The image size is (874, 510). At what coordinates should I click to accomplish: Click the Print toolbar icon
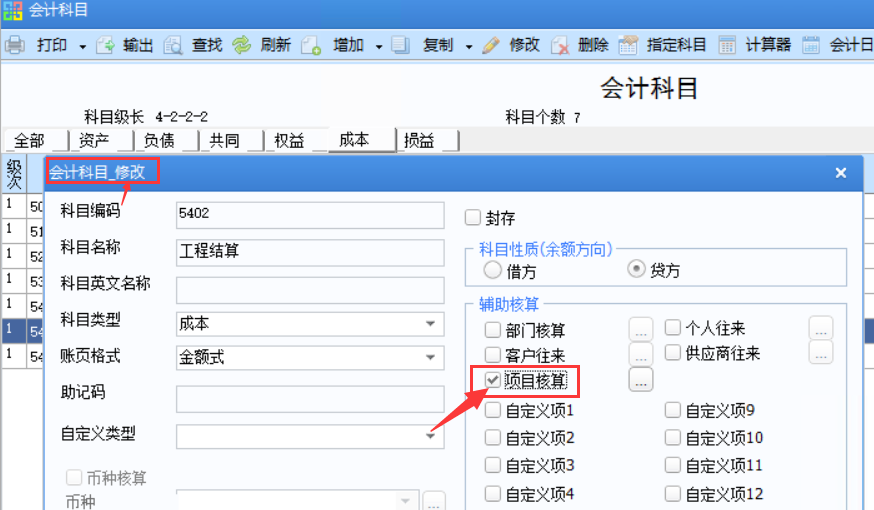[x=15, y=45]
